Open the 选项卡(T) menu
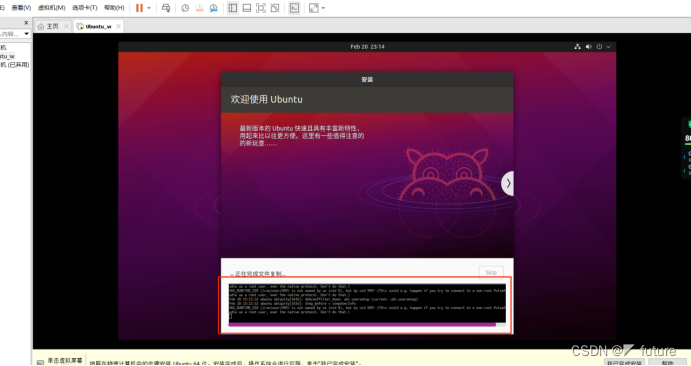 [x=85, y=8]
